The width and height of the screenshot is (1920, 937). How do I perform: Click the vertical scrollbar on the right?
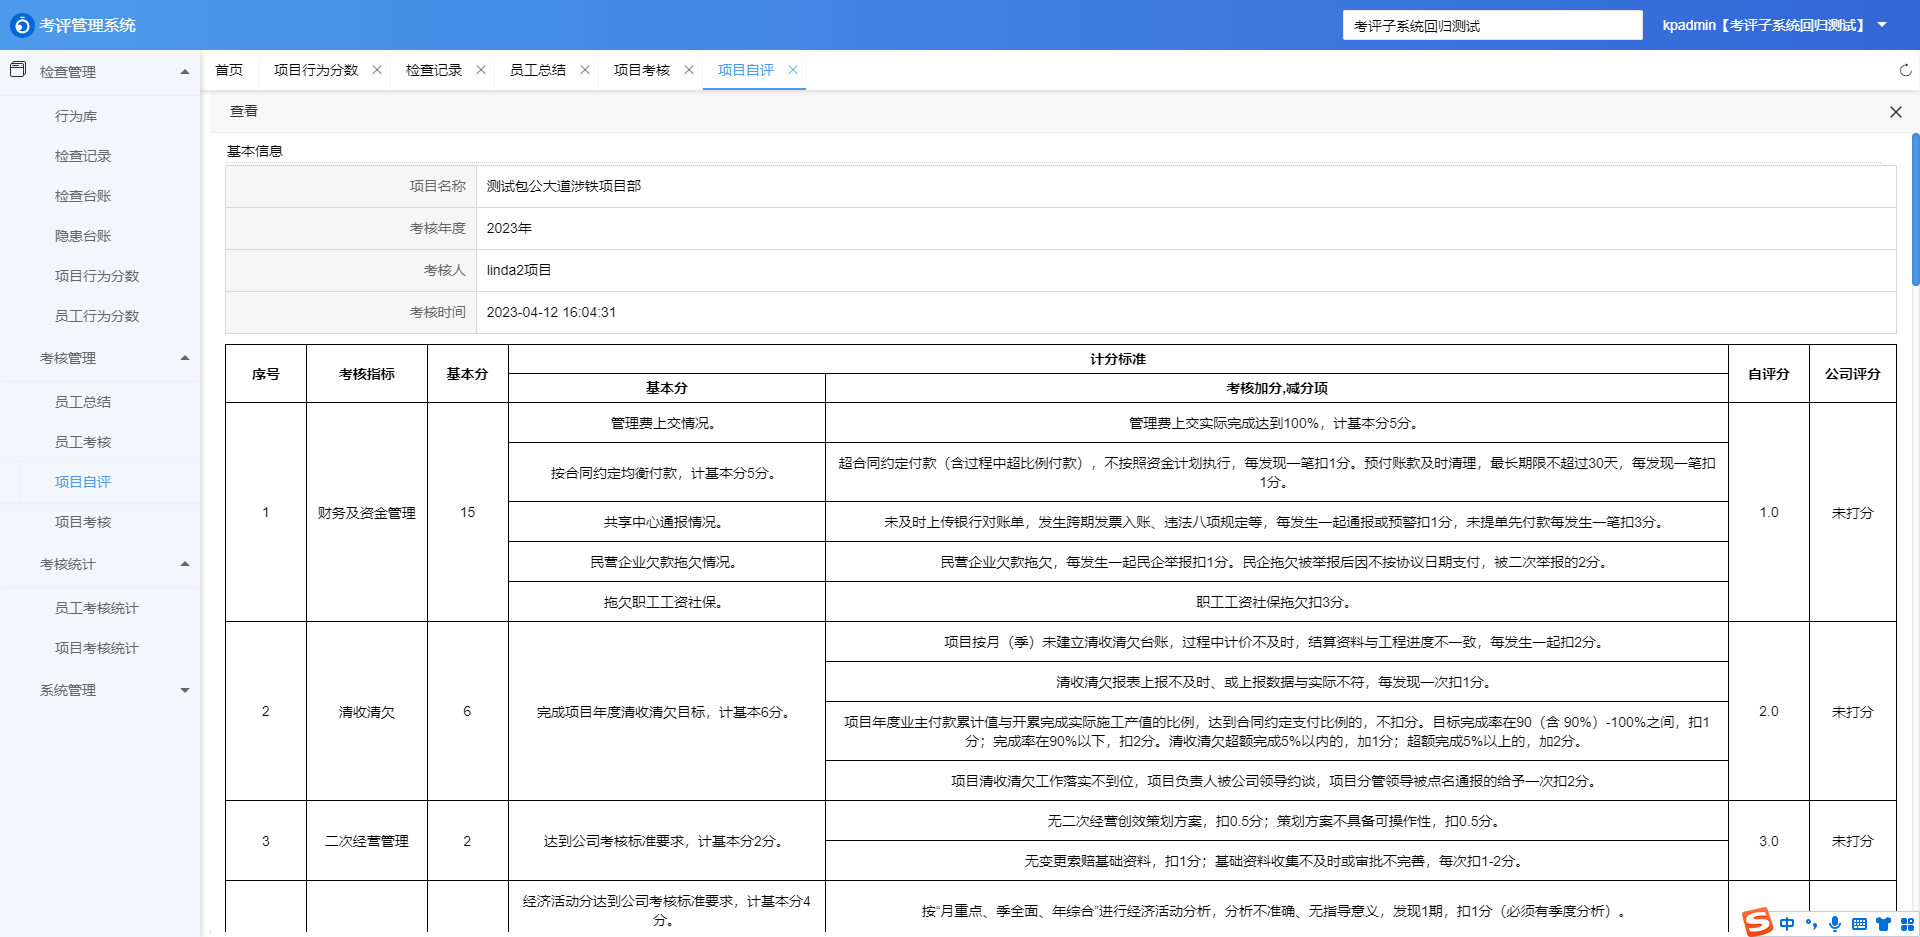[1915, 210]
